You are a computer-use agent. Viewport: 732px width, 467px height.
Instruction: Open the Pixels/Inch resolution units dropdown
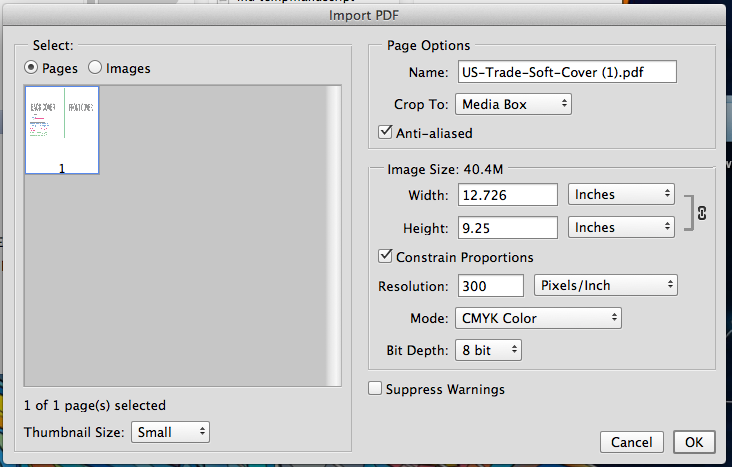pyautogui.click(x=606, y=285)
